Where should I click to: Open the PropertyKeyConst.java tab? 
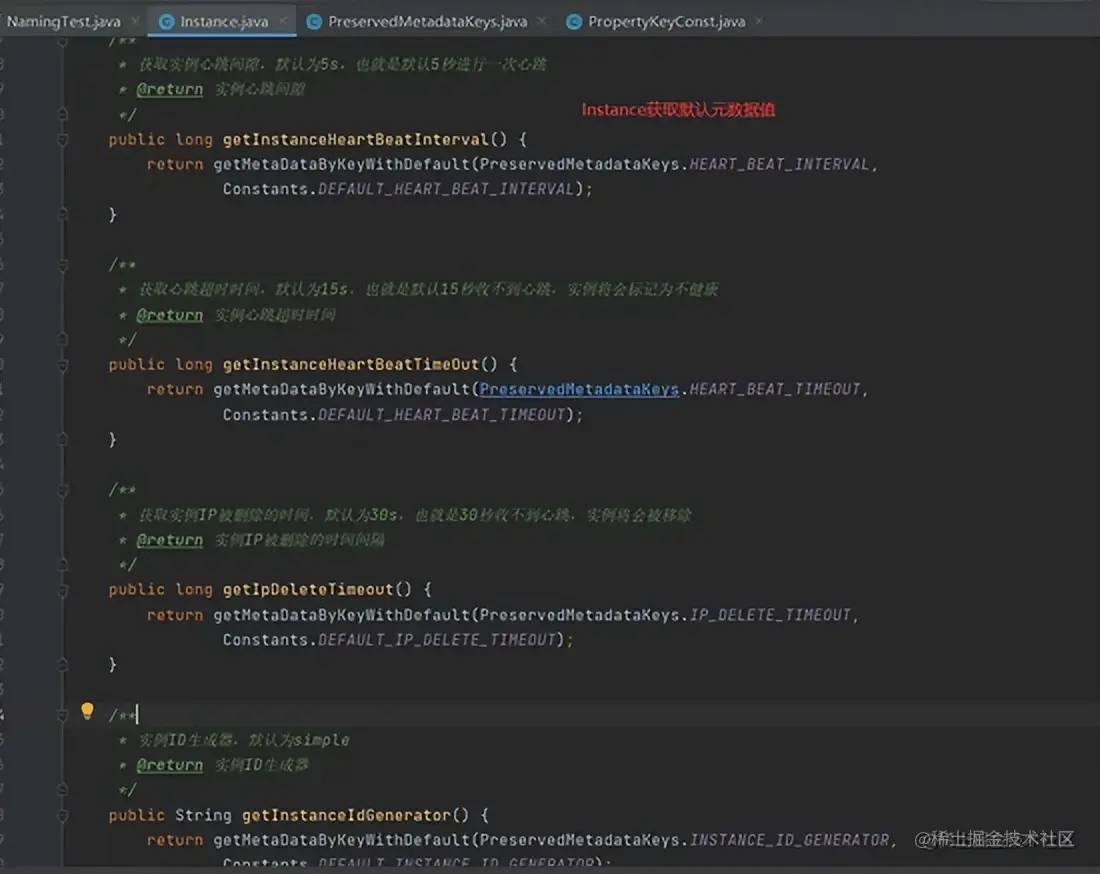tap(666, 22)
